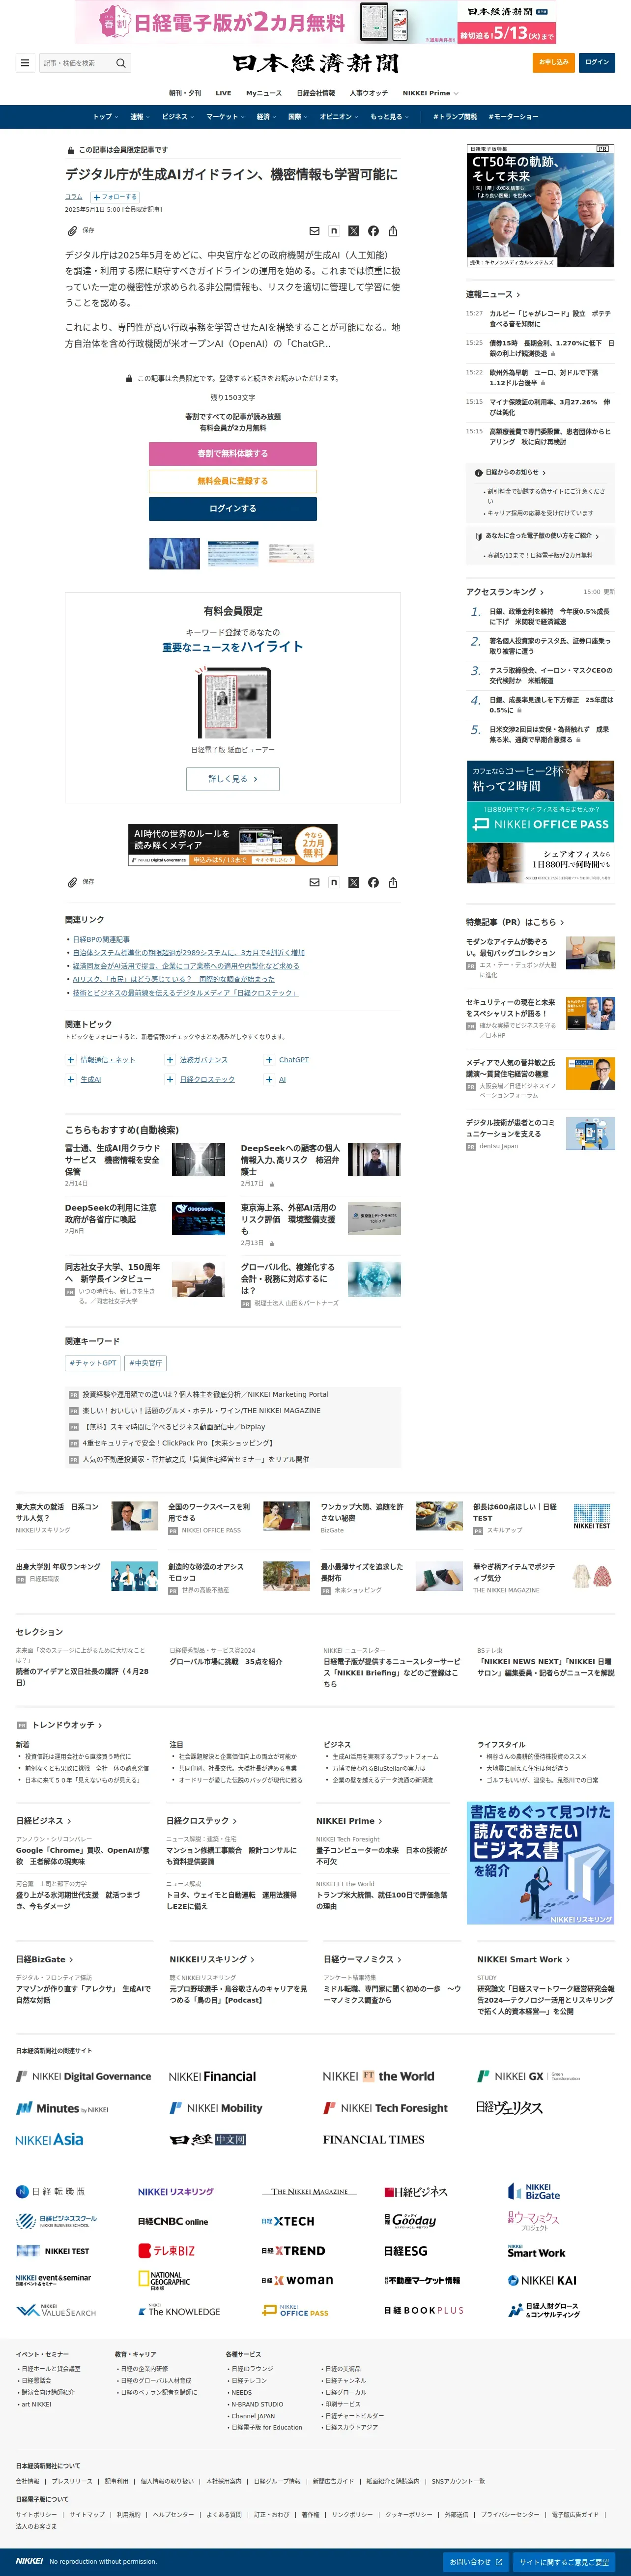
Task: Expand the トップ navigation dropdown
Action: coord(105,117)
